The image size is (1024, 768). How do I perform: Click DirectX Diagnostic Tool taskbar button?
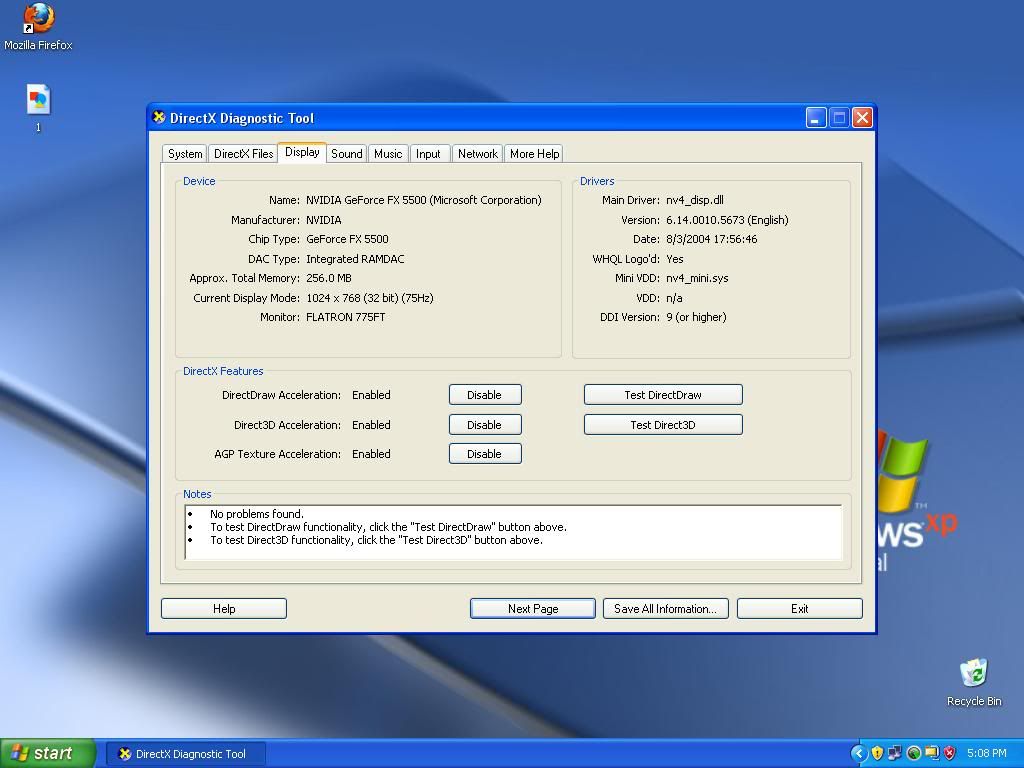[186, 754]
